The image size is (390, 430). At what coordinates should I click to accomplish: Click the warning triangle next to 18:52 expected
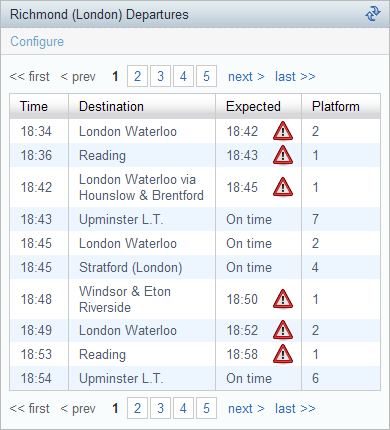[x=283, y=330]
